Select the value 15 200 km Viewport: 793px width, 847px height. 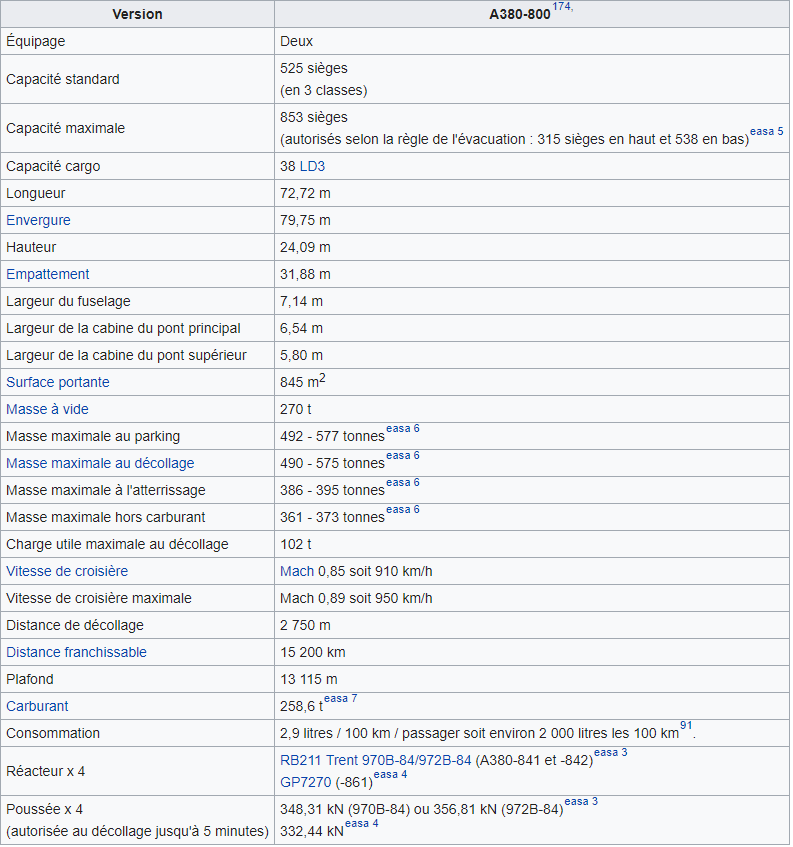pos(313,653)
